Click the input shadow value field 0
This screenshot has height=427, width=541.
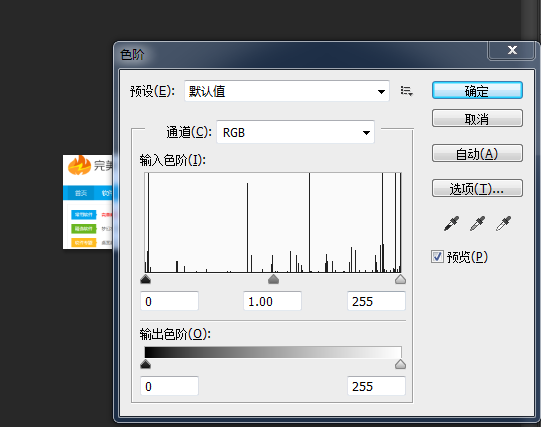pos(169,301)
